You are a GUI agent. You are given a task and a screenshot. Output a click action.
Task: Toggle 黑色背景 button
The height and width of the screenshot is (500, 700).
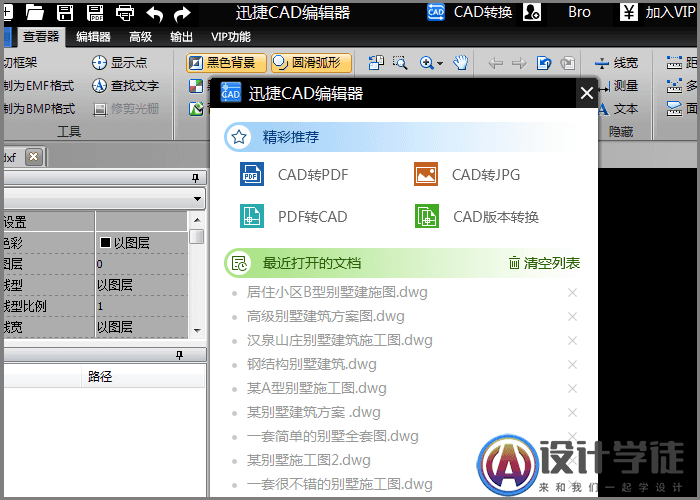tap(226, 63)
